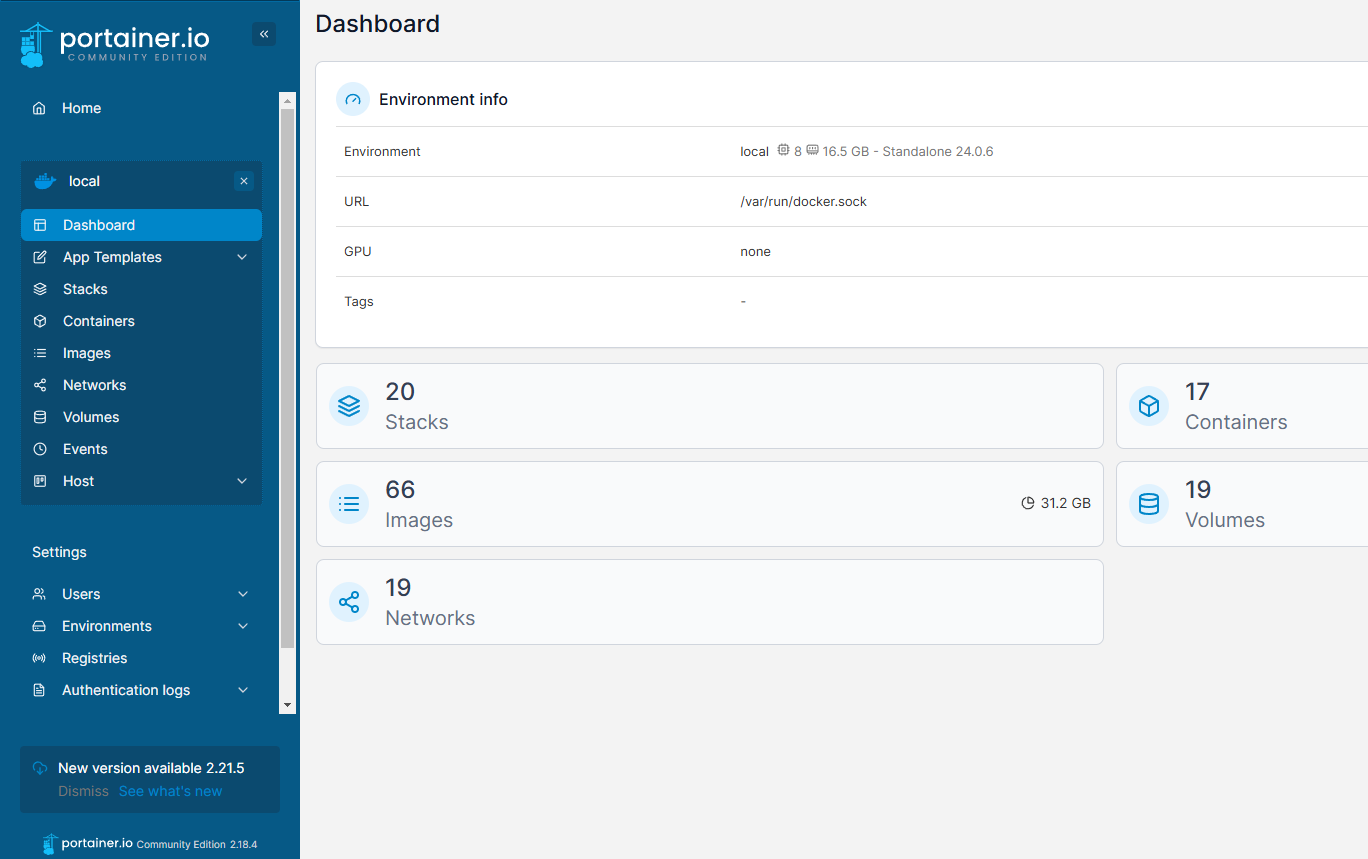Dismiss the new version notice
The height and width of the screenshot is (859, 1368).
click(83, 791)
